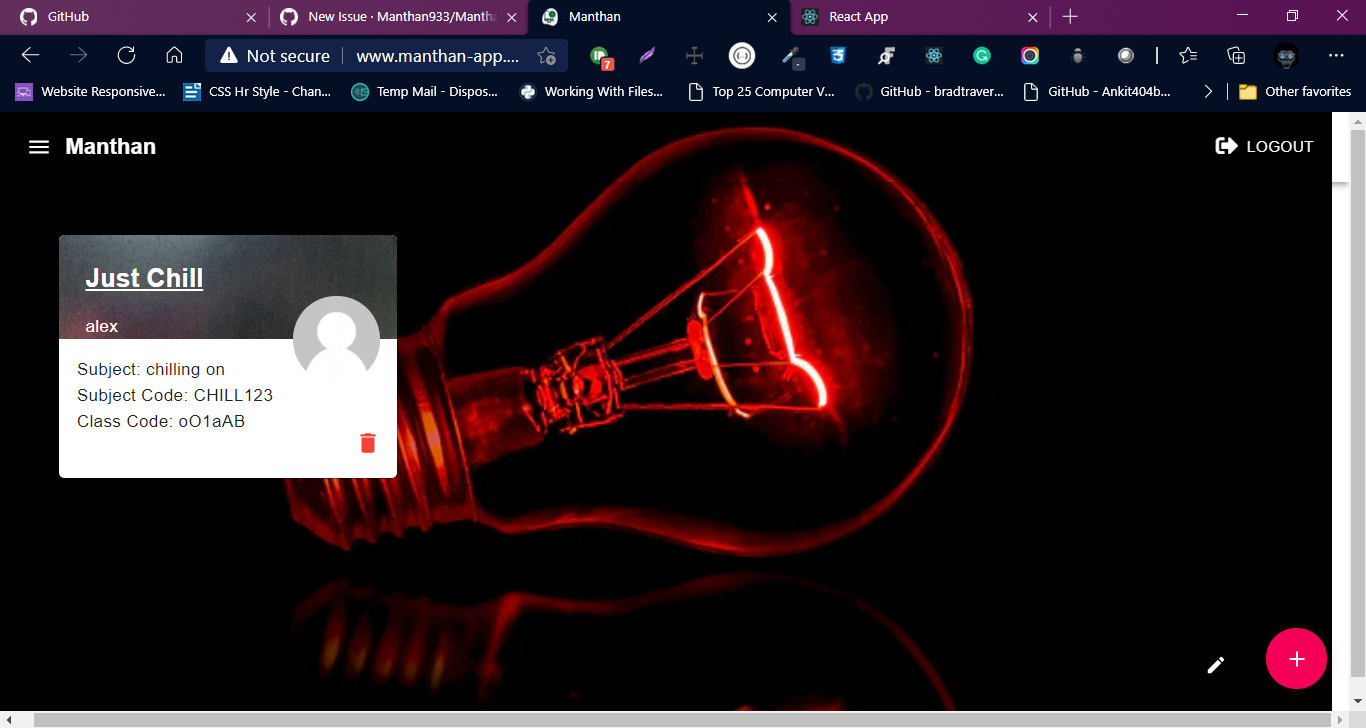Open the Grammarly extension icon
The height and width of the screenshot is (728, 1366).
pos(982,56)
